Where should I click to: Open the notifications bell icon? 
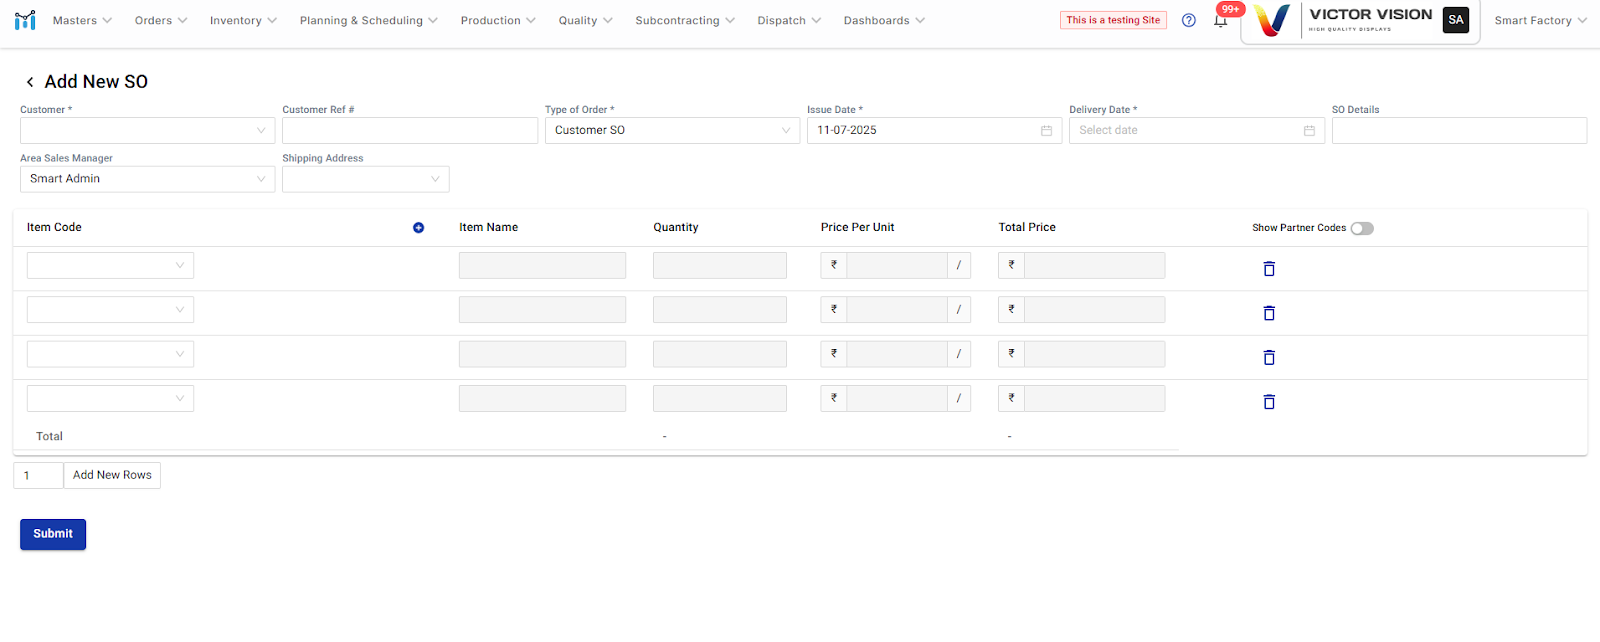click(1220, 21)
